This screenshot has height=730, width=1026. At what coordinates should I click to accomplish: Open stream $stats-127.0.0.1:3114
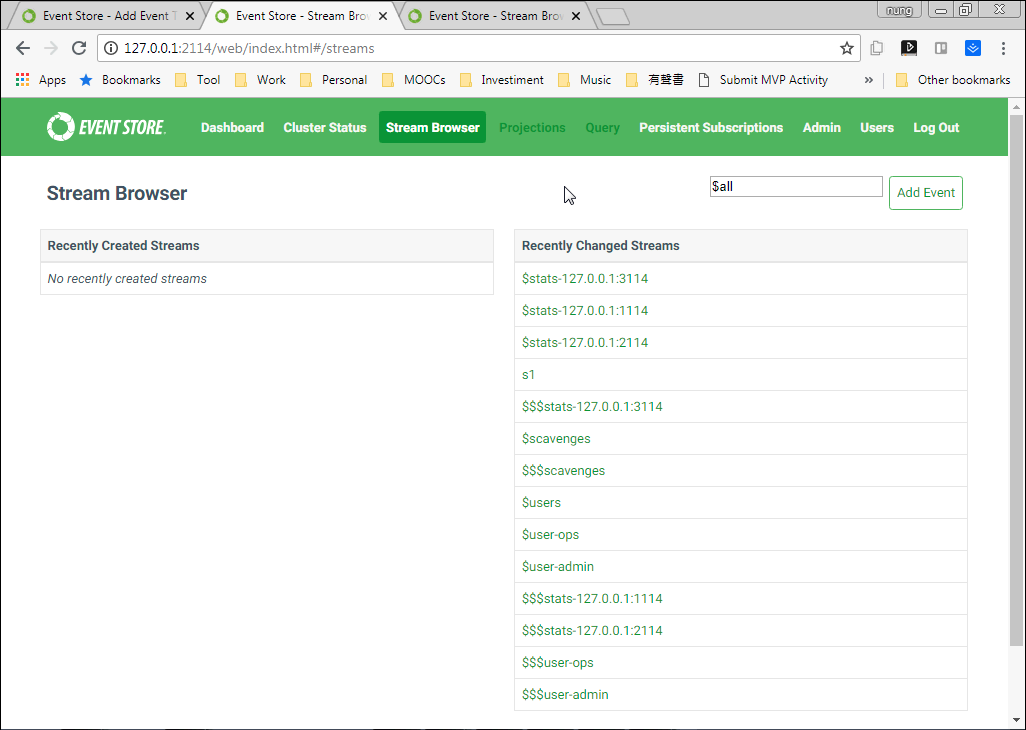(585, 279)
